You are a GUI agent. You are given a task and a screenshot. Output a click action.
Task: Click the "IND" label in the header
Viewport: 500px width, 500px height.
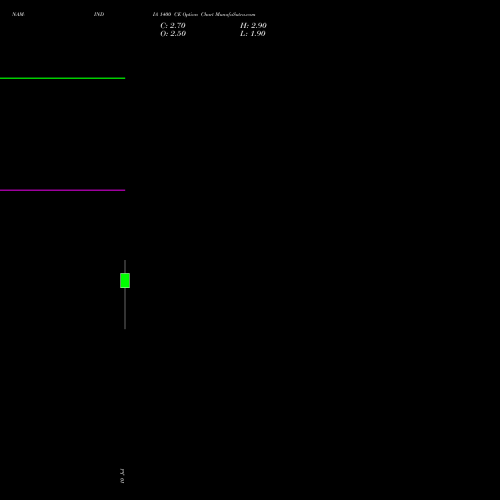(99, 14)
